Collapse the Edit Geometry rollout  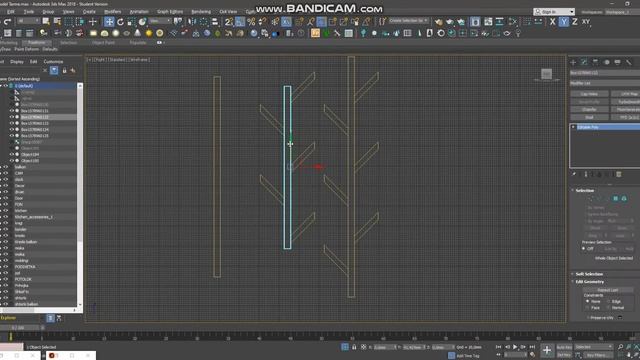588,282
